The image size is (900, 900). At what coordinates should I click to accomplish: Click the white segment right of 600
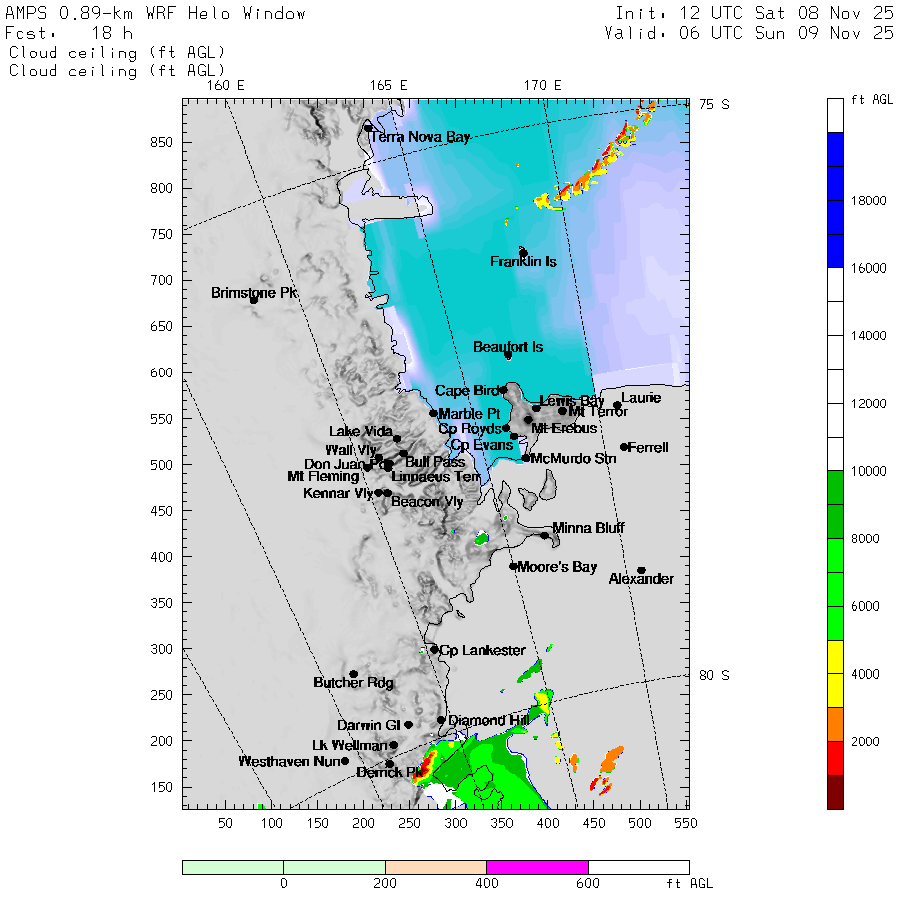(x=639, y=867)
